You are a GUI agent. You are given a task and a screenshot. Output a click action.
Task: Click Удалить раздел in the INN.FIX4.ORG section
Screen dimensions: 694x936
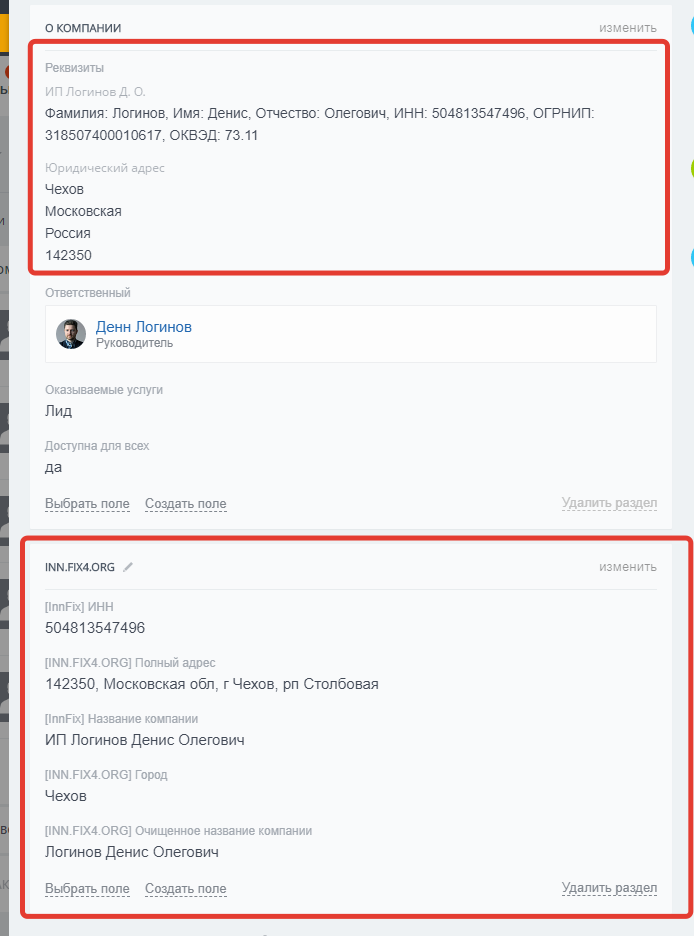pyautogui.click(x=609, y=888)
